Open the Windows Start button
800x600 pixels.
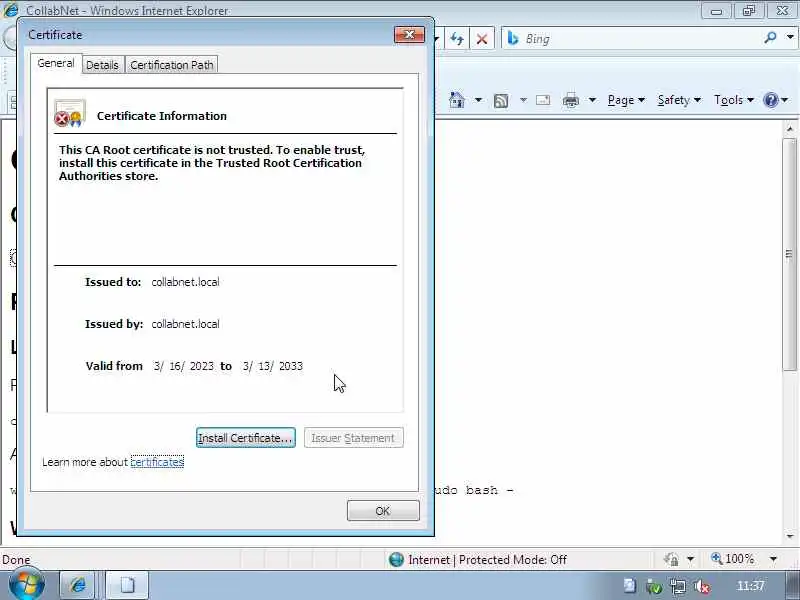pos(26,584)
